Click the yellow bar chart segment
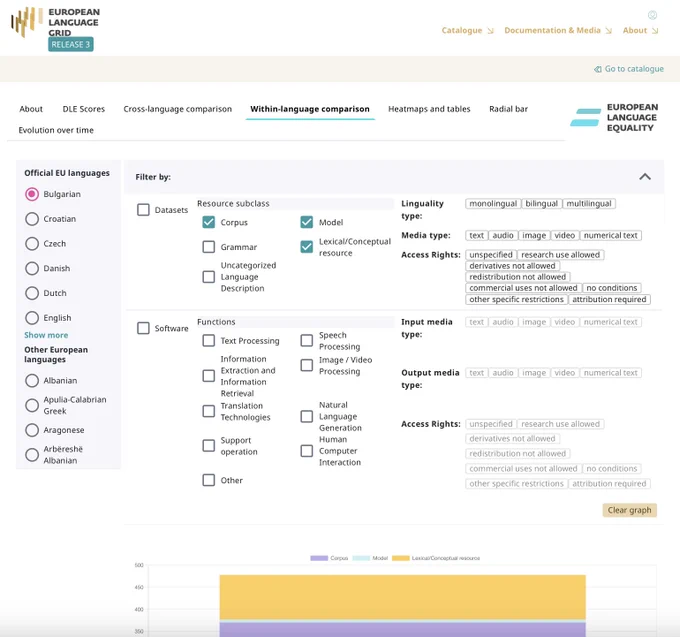Screen dimensions: 680x637 pos(402,597)
